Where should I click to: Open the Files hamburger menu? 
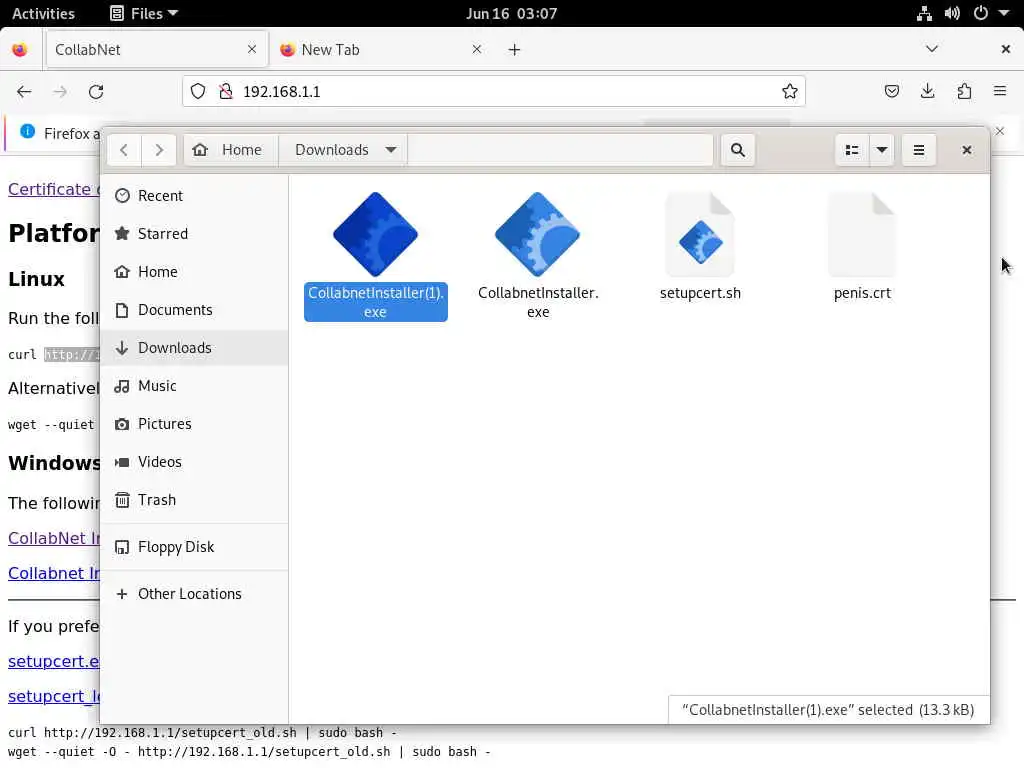coord(919,150)
